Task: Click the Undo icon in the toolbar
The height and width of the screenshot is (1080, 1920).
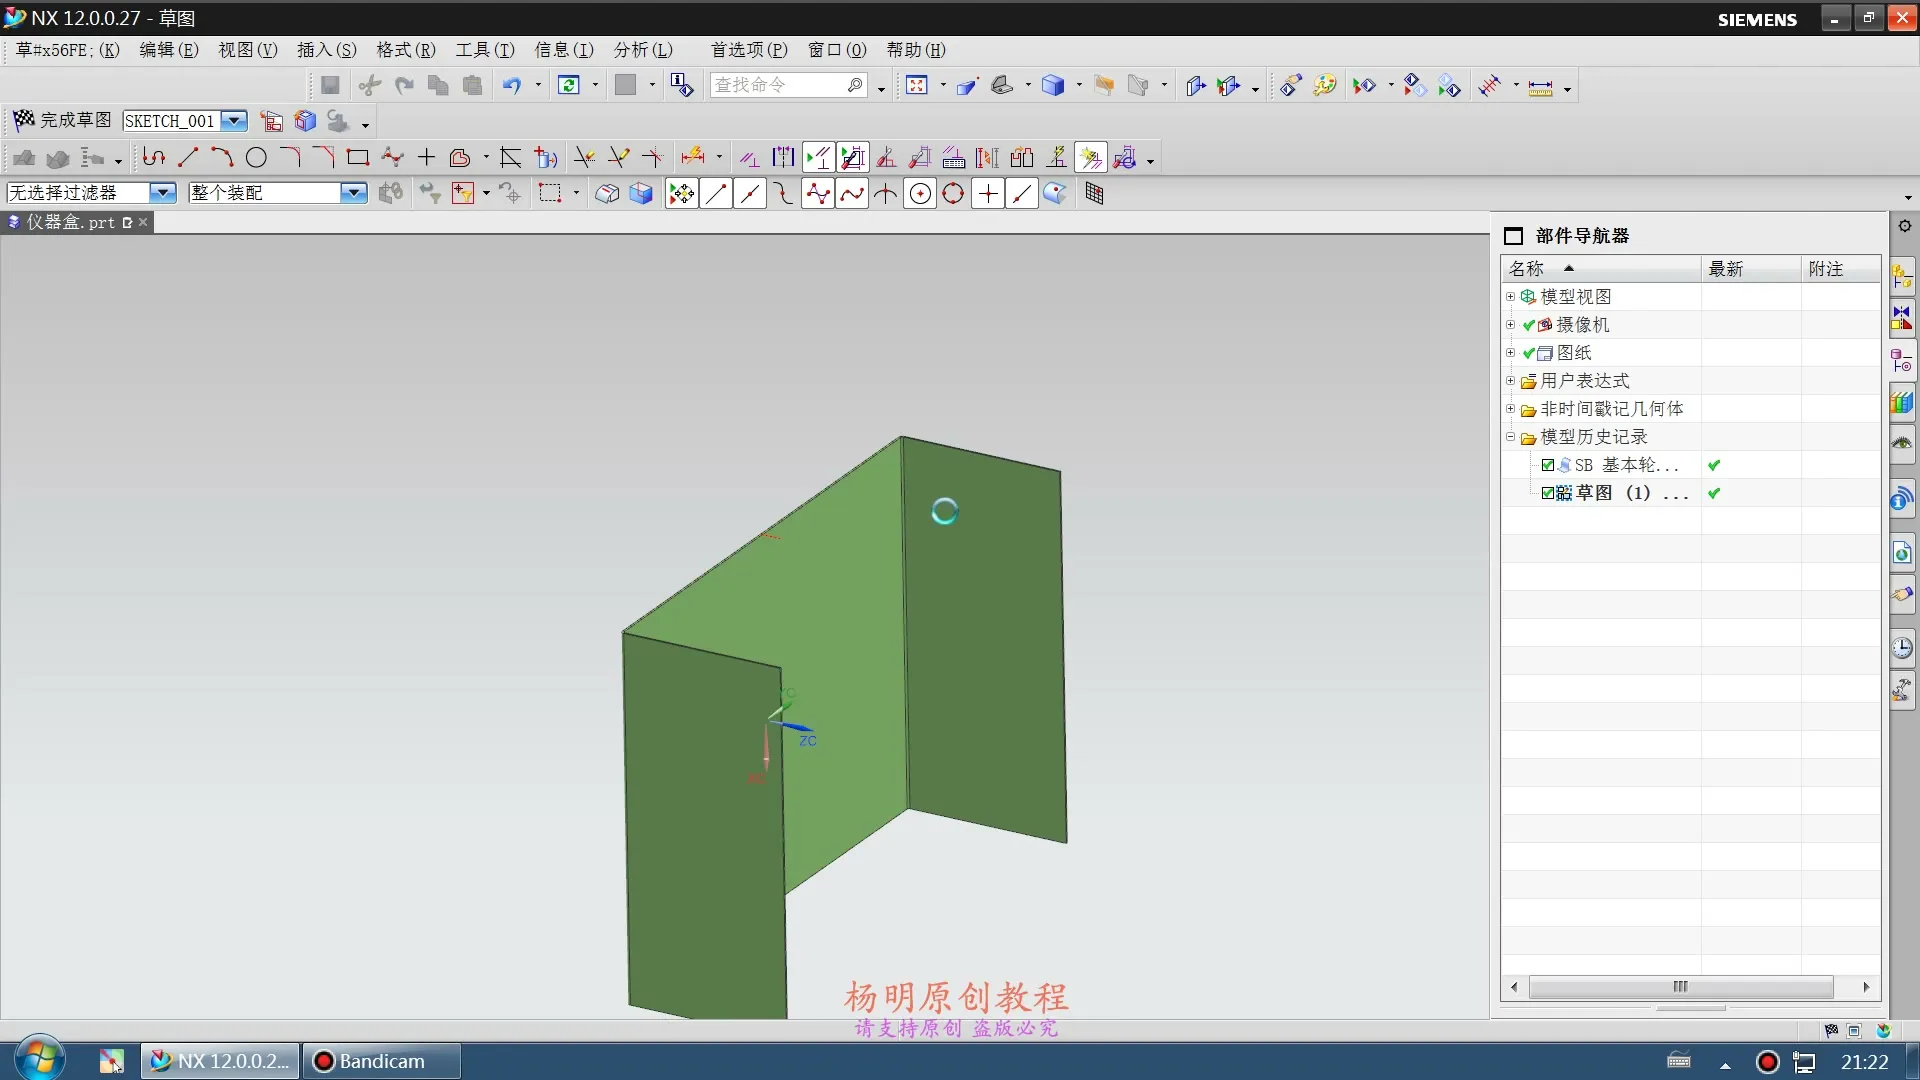Action: (x=513, y=85)
